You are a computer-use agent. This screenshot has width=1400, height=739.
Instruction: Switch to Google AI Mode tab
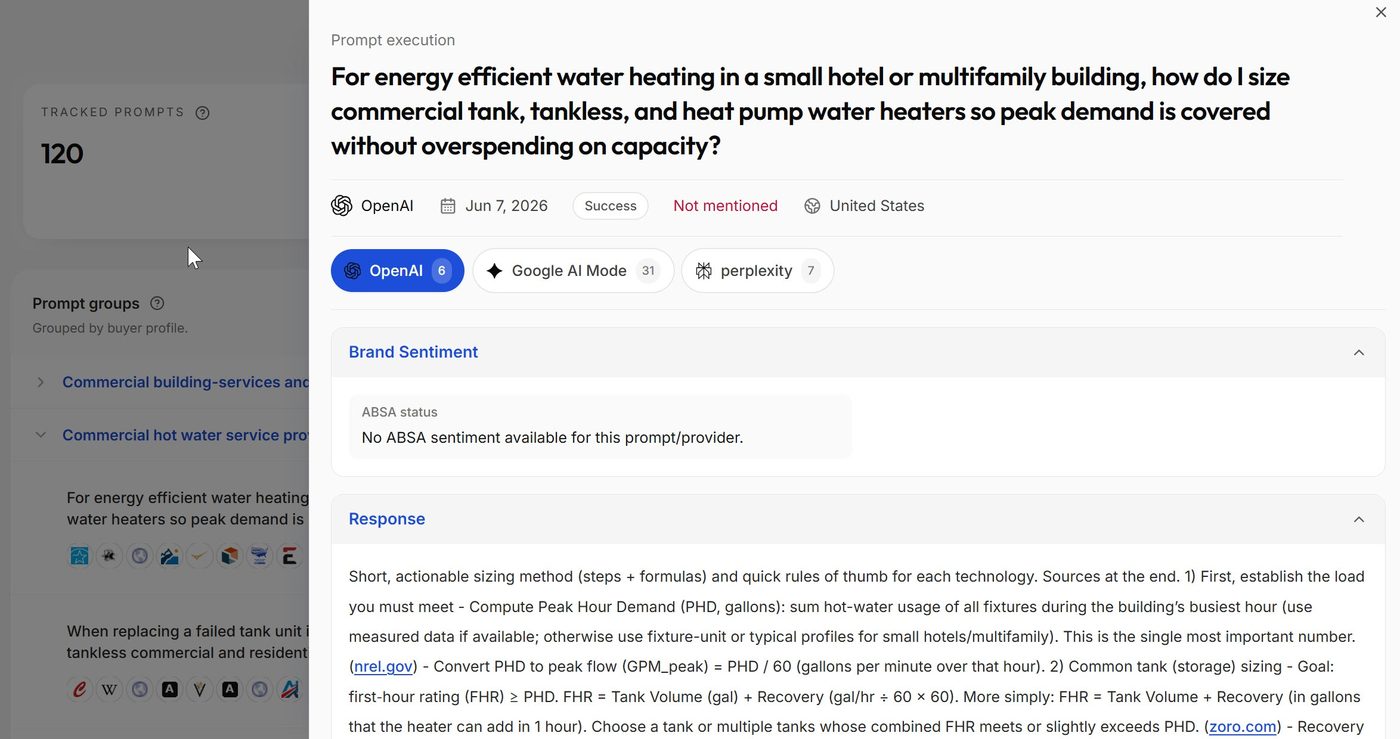(x=573, y=271)
